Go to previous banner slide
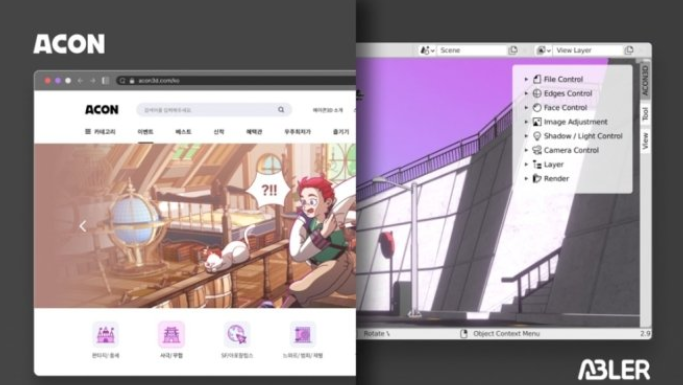 [83, 226]
